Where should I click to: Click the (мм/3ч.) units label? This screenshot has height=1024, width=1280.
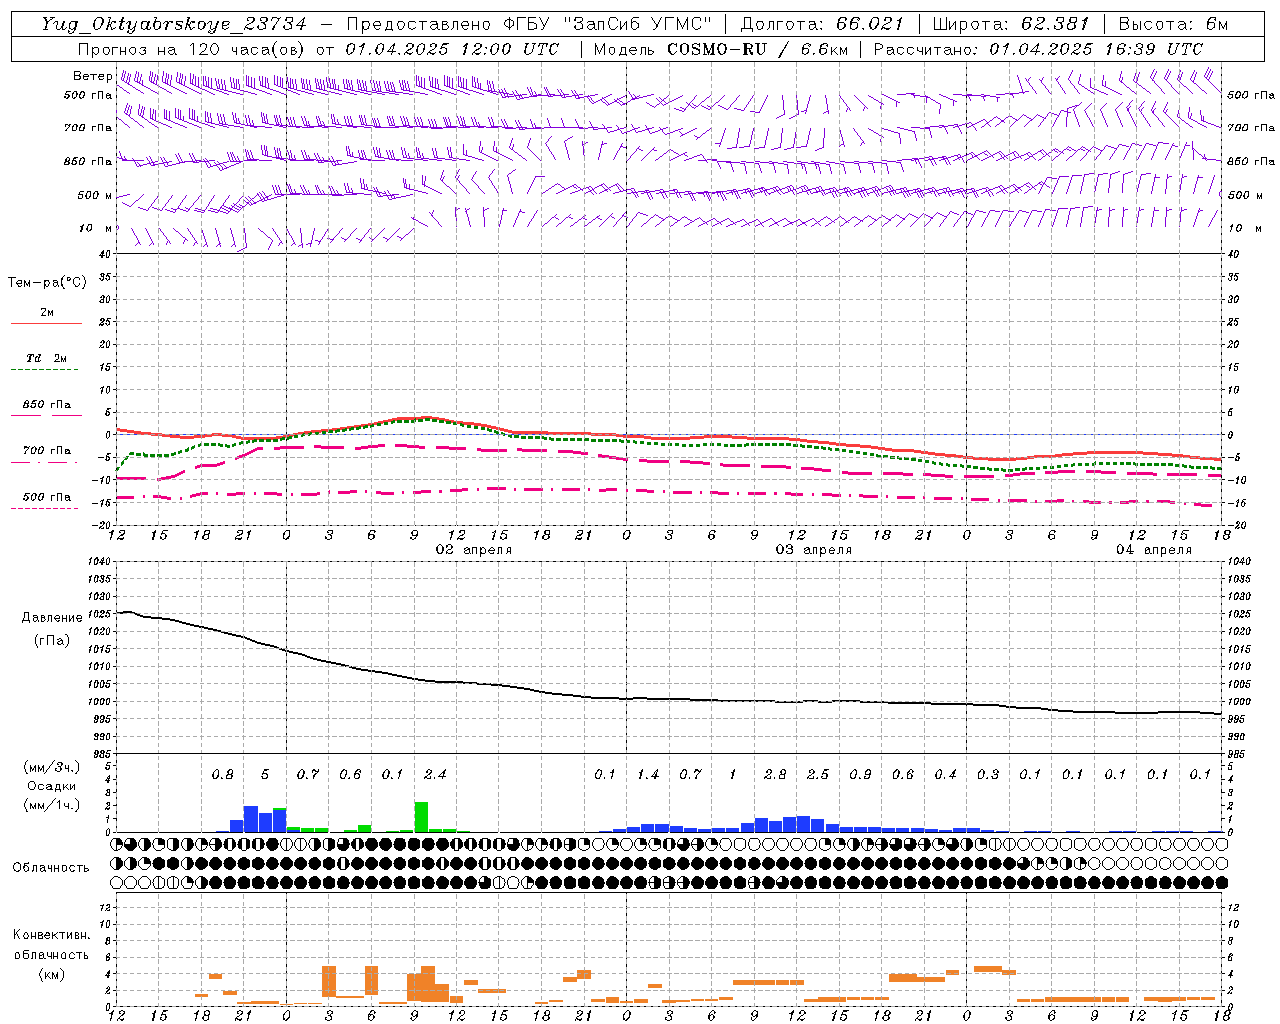click(52, 767)
